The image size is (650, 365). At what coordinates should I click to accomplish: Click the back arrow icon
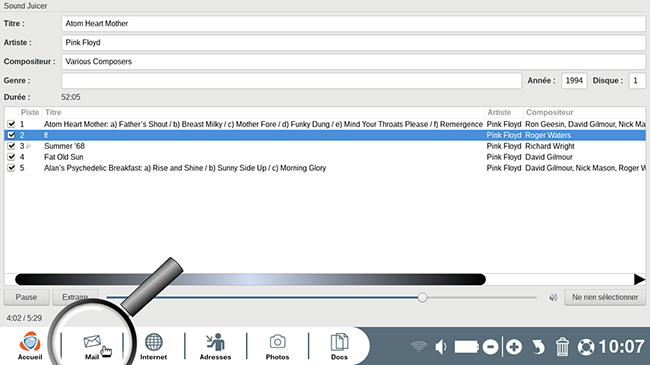[538, 347]
